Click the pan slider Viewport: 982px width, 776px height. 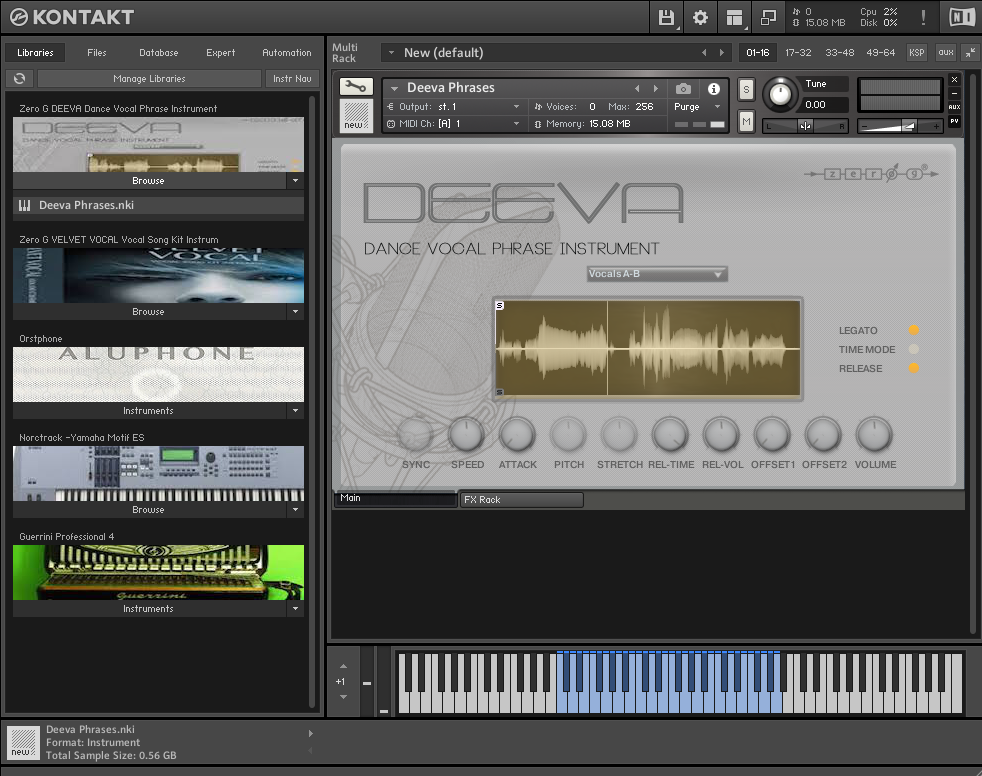pos(805,126)
